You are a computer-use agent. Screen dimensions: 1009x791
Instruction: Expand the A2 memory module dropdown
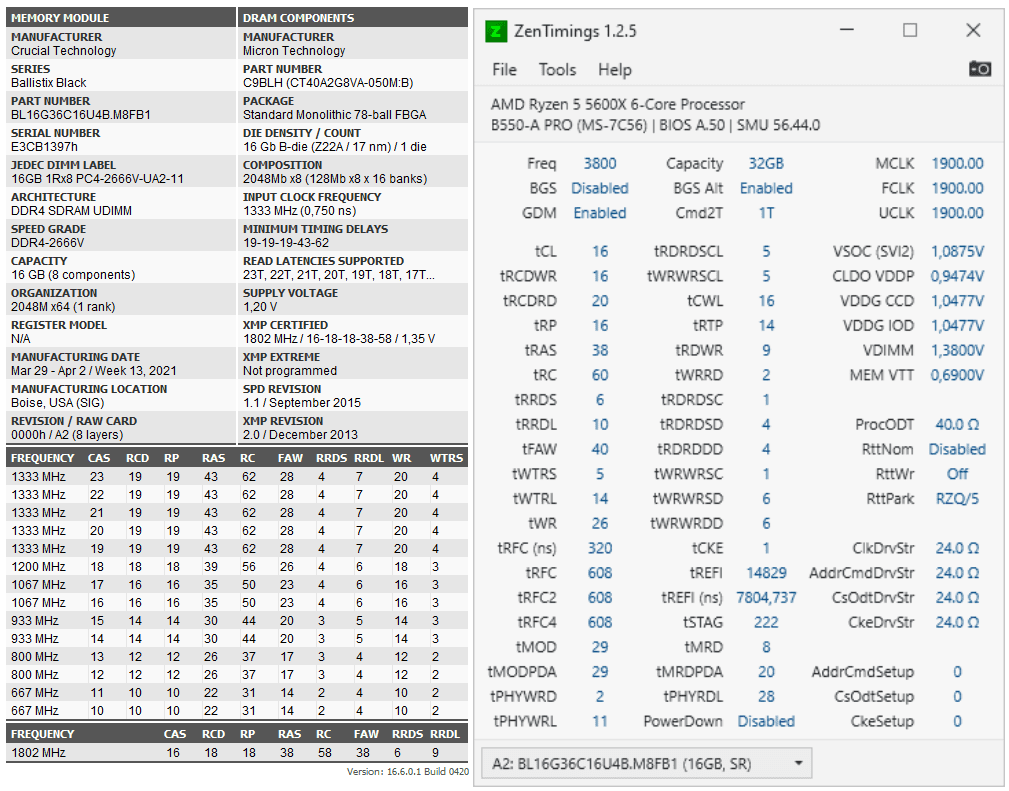tap(647, 763)
